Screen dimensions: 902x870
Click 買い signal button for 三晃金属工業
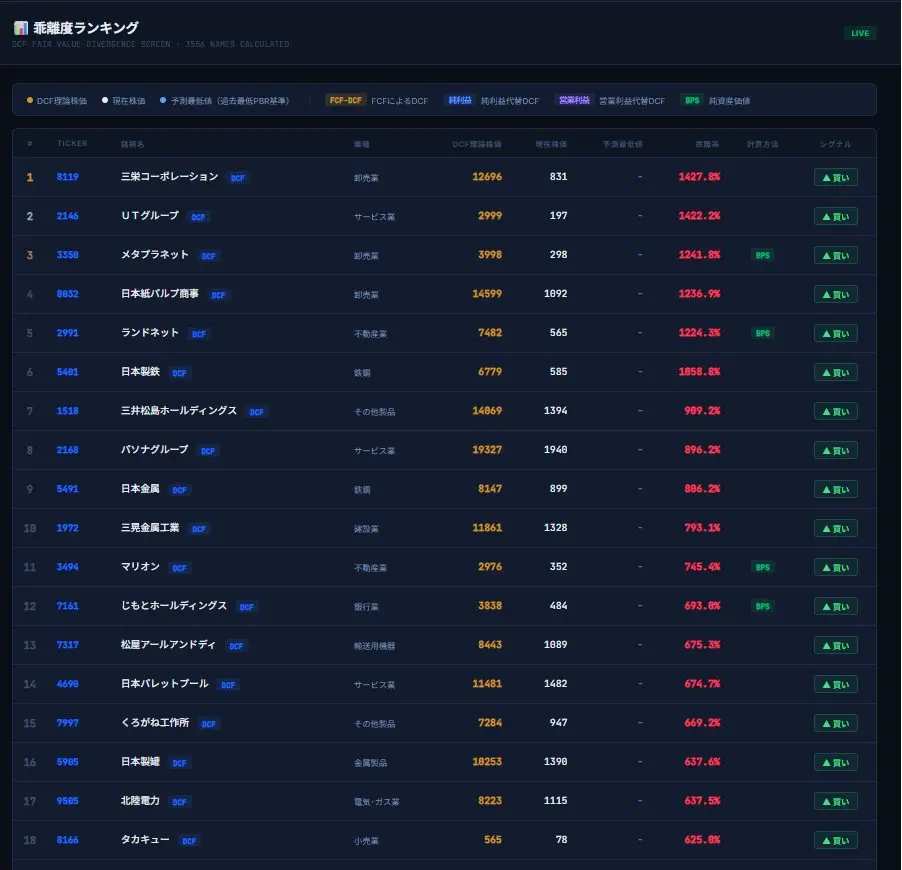pos(836,528)
